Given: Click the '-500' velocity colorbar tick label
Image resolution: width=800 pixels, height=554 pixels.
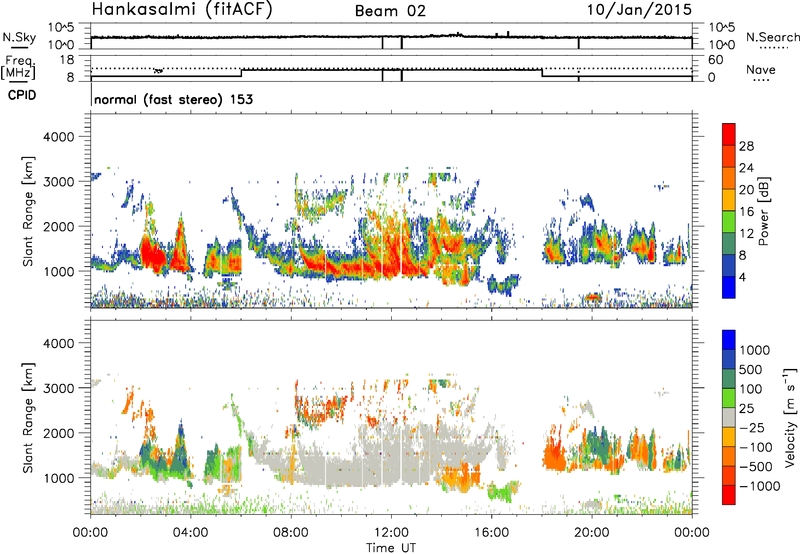Looking at the screenshot, I should tap(755, 466).
